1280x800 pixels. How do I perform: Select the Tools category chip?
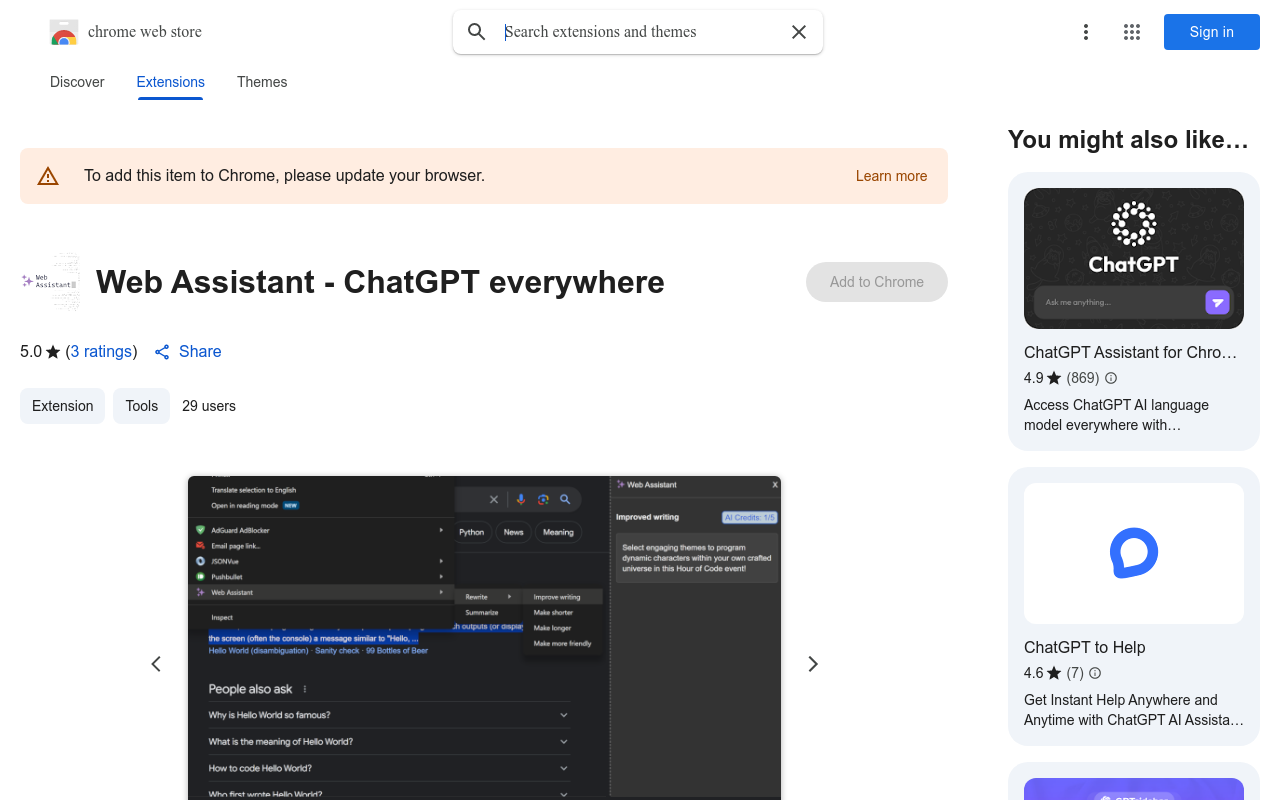(x=141, y=406)
